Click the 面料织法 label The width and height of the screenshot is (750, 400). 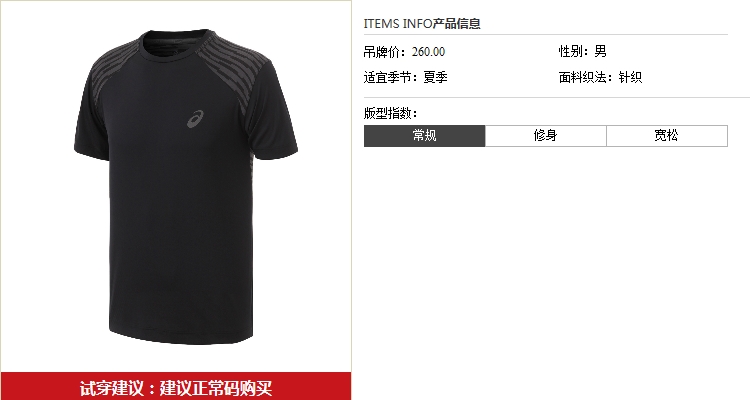pos(585,77)
